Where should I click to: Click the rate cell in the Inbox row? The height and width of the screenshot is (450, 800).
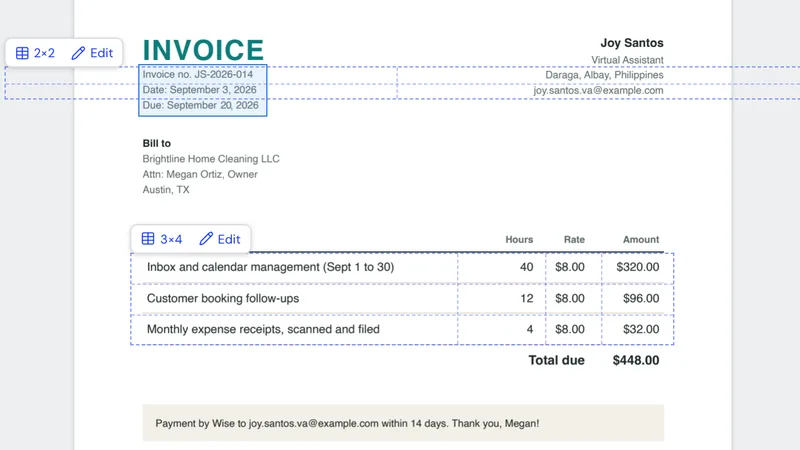[x=573, y=267]
